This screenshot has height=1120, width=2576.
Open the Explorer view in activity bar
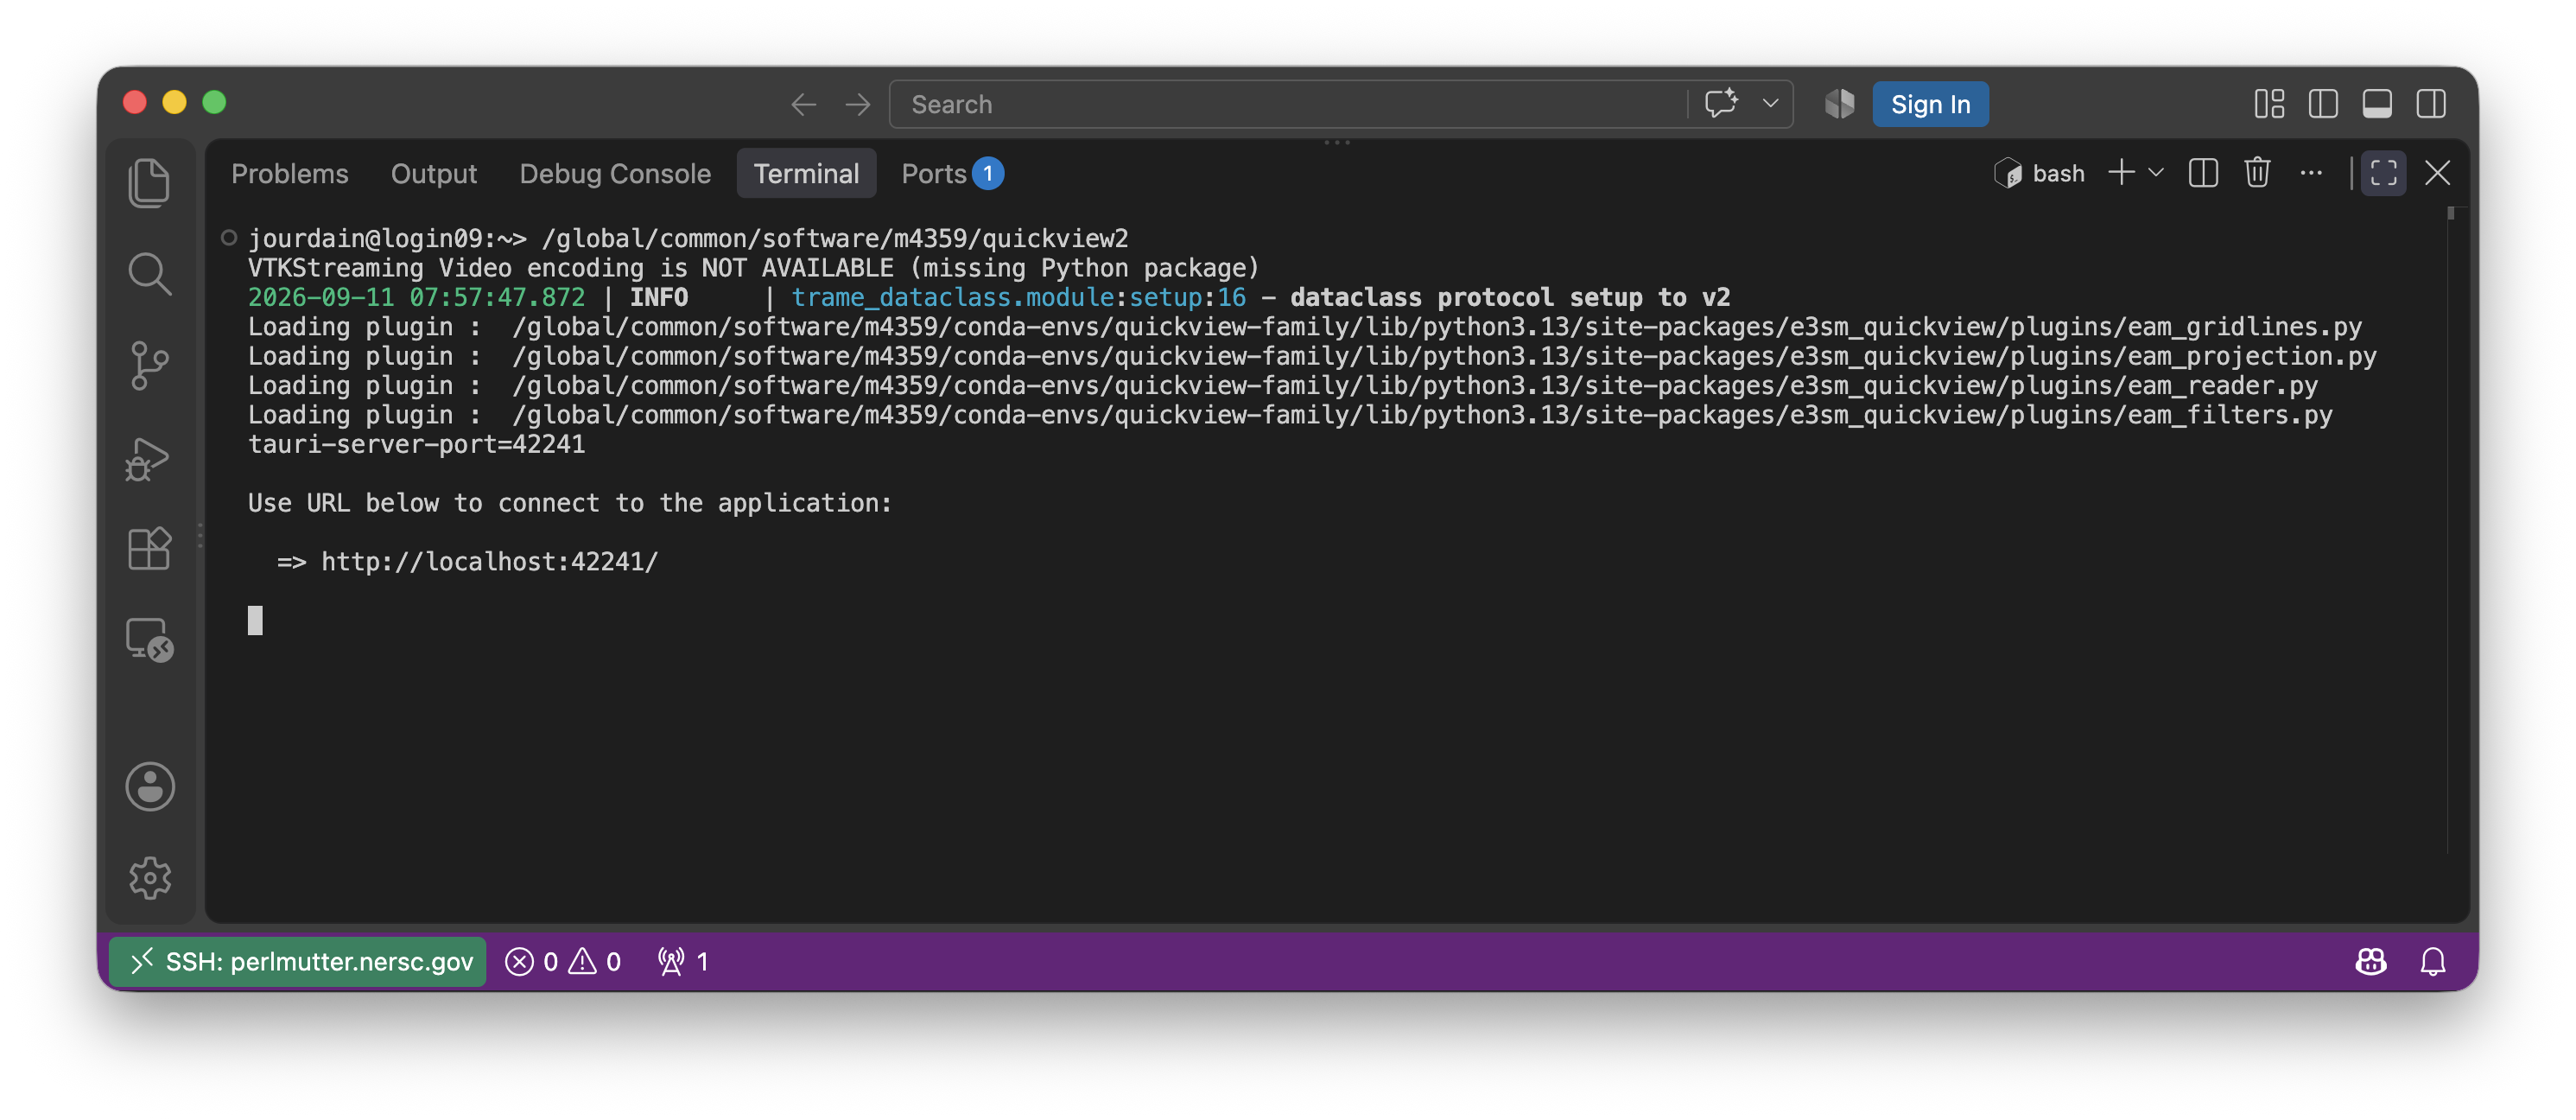(x=150, y=183)
